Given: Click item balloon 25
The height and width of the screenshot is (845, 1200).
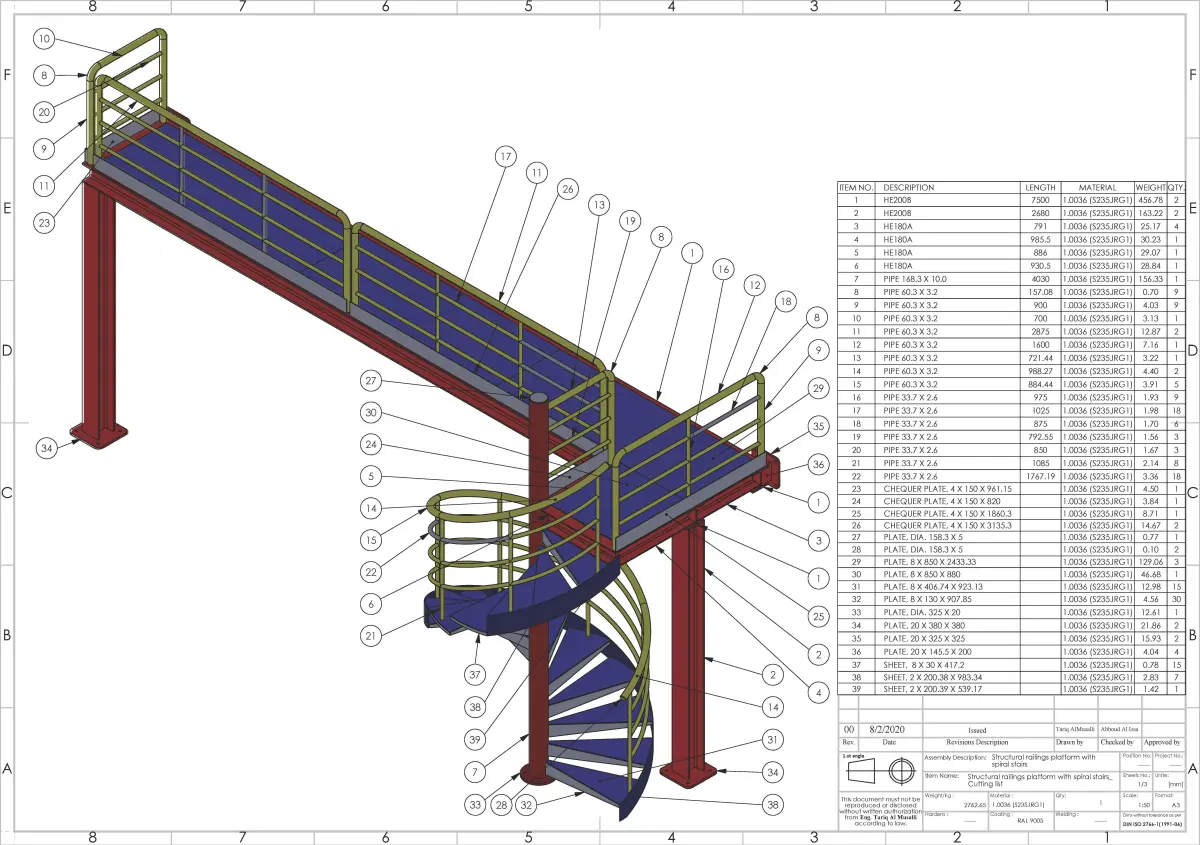Looking at the screenshot, I should tap(819, 615).
